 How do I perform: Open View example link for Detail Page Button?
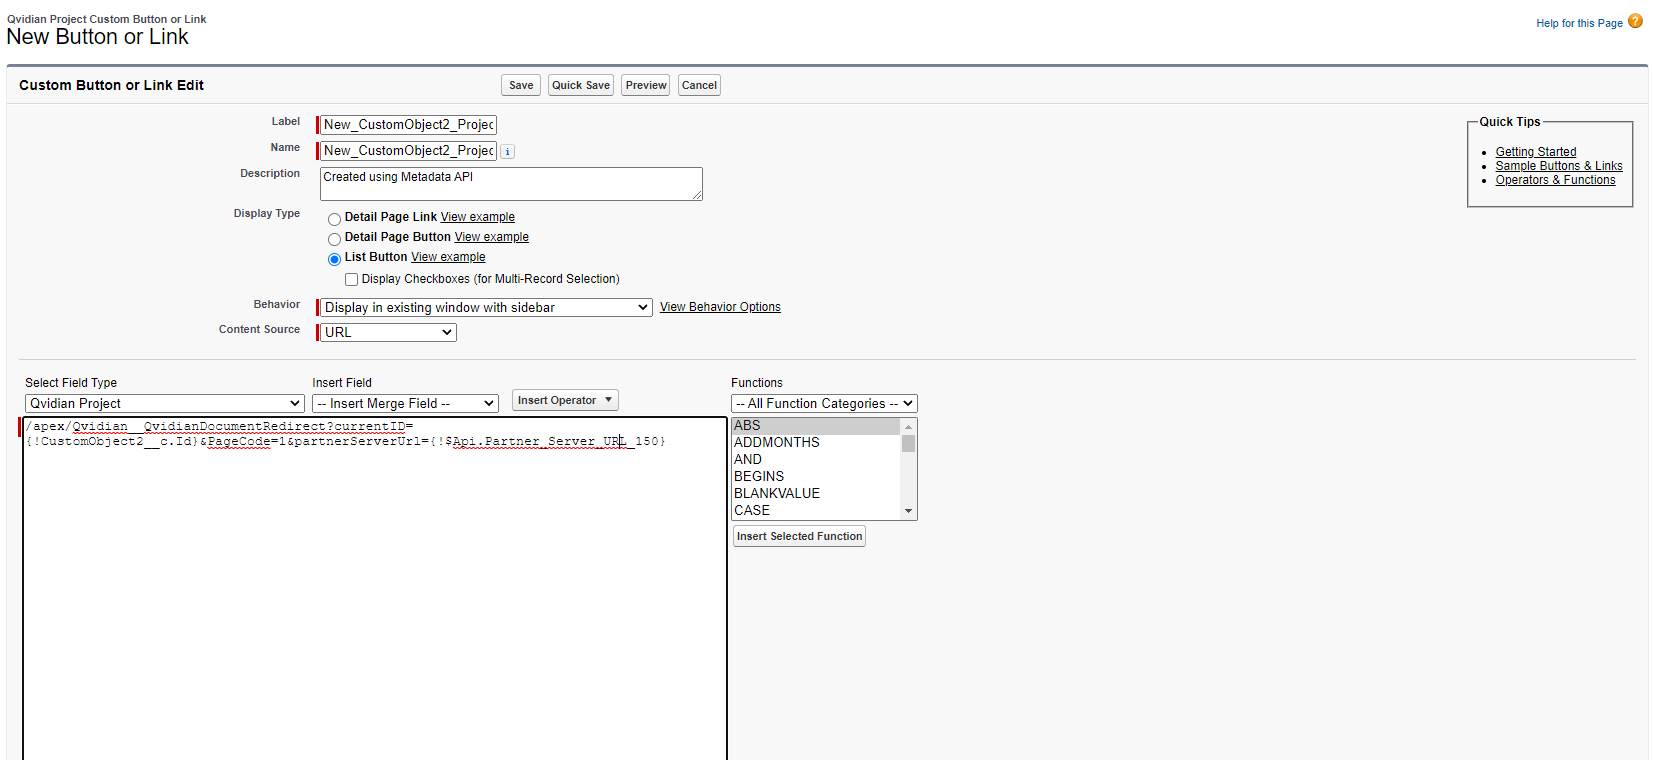coord(492,237)
